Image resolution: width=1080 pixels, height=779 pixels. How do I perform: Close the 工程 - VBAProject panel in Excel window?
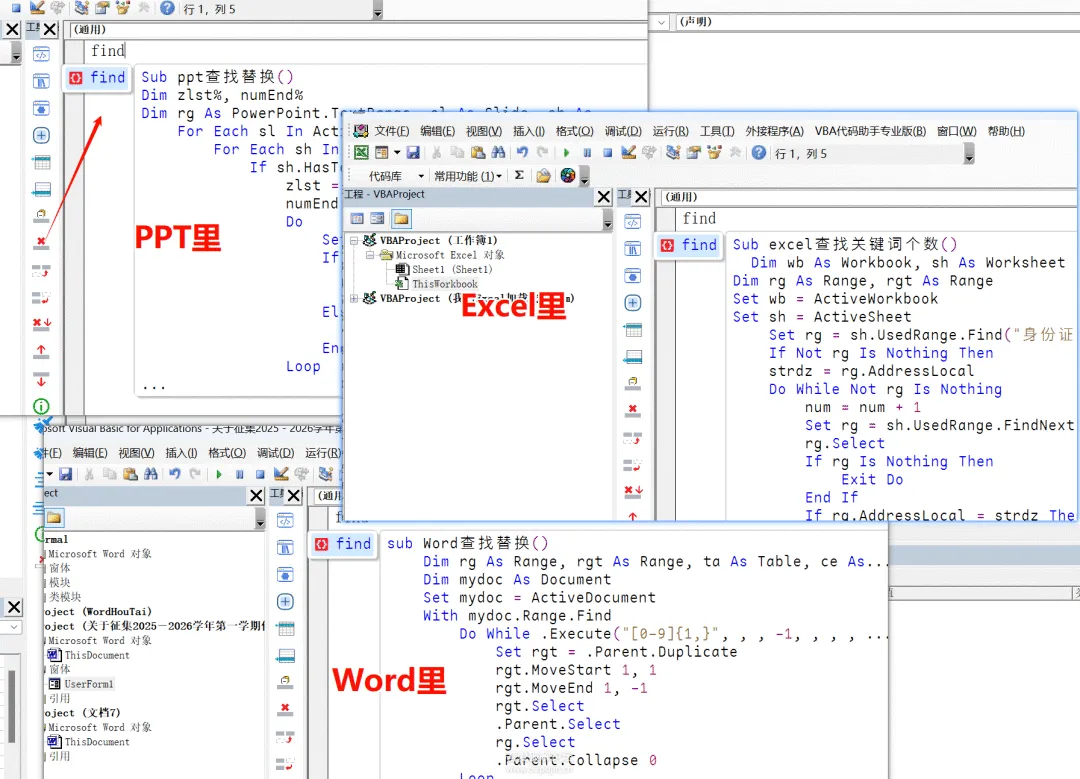[x=604, y=196]
